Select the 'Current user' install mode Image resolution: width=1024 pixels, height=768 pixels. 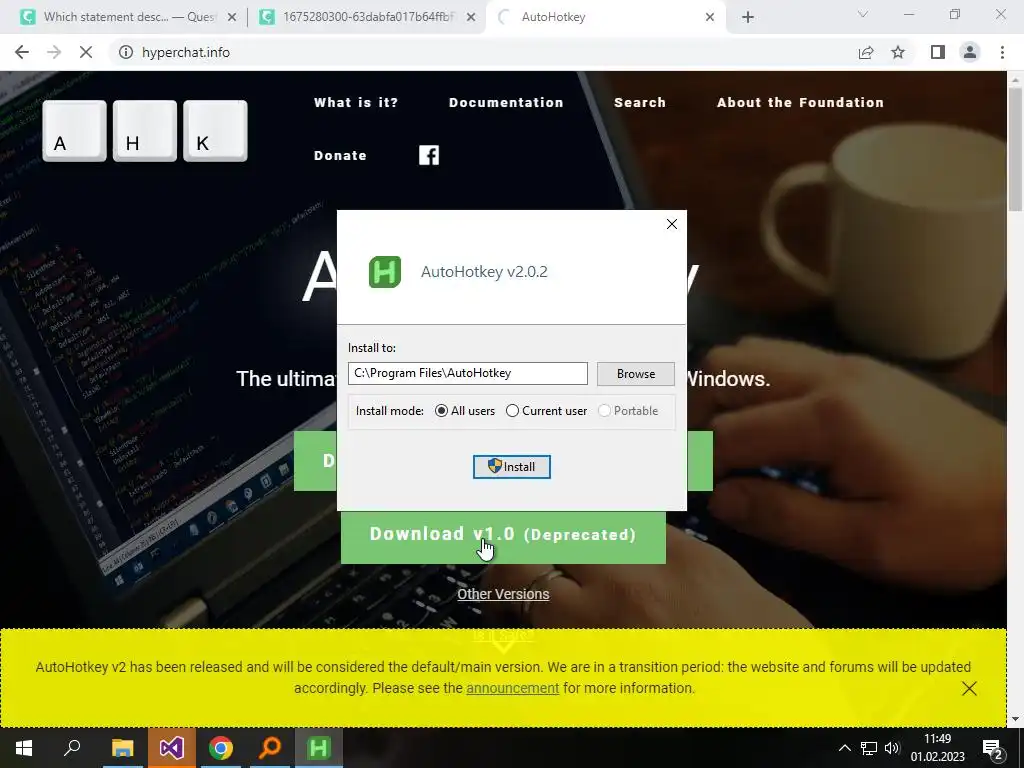(x=547, y=411)
